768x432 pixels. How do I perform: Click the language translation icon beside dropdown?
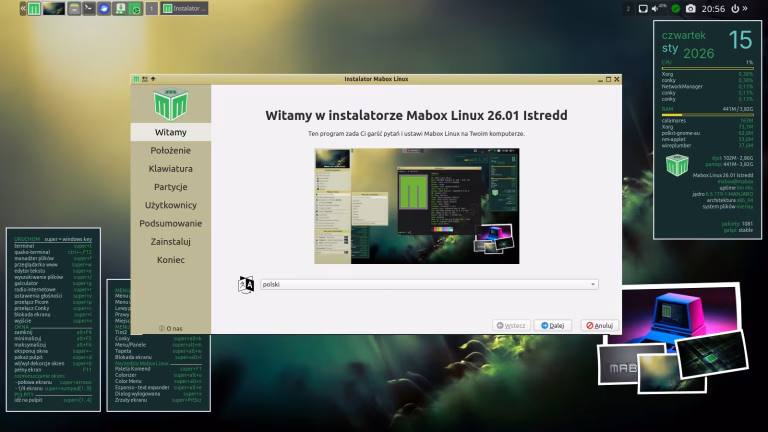pos(245,284)
